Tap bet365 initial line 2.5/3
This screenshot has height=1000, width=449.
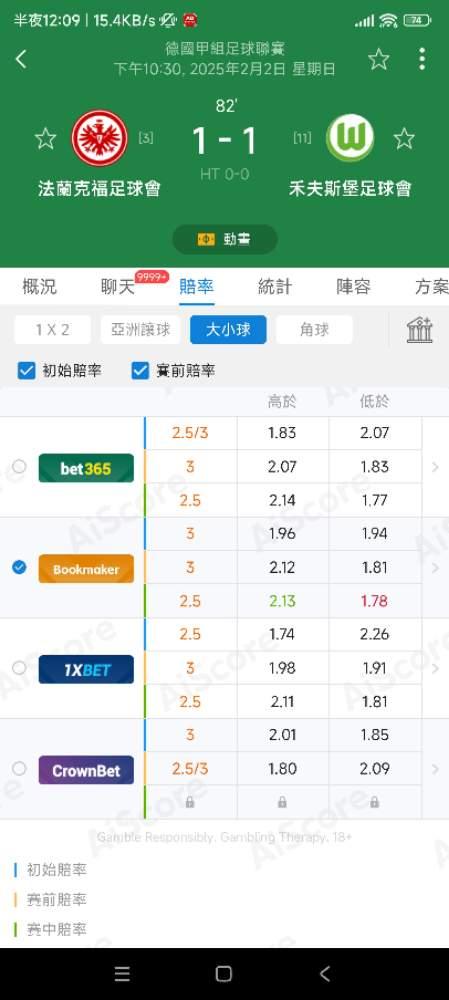point(190,433)
